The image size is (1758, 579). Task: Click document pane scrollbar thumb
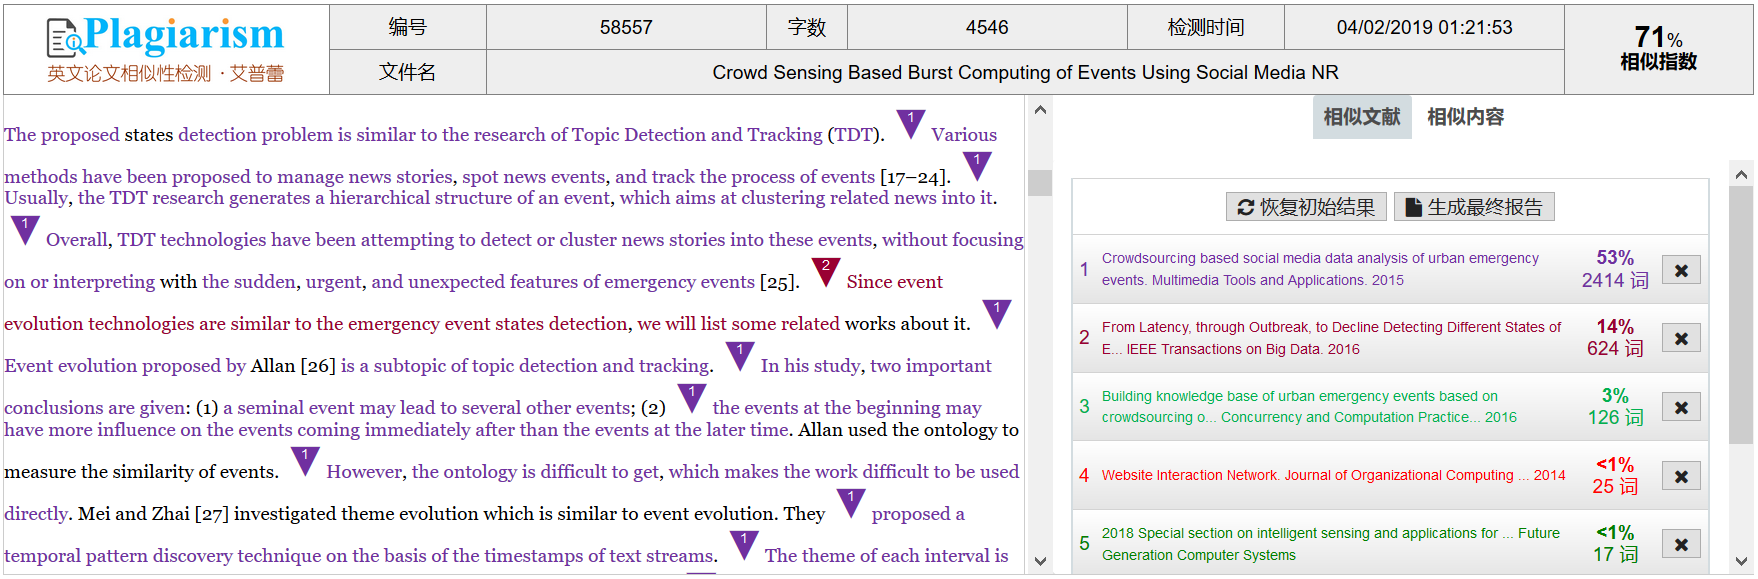pyautogui.click(x=1040, y=183)
